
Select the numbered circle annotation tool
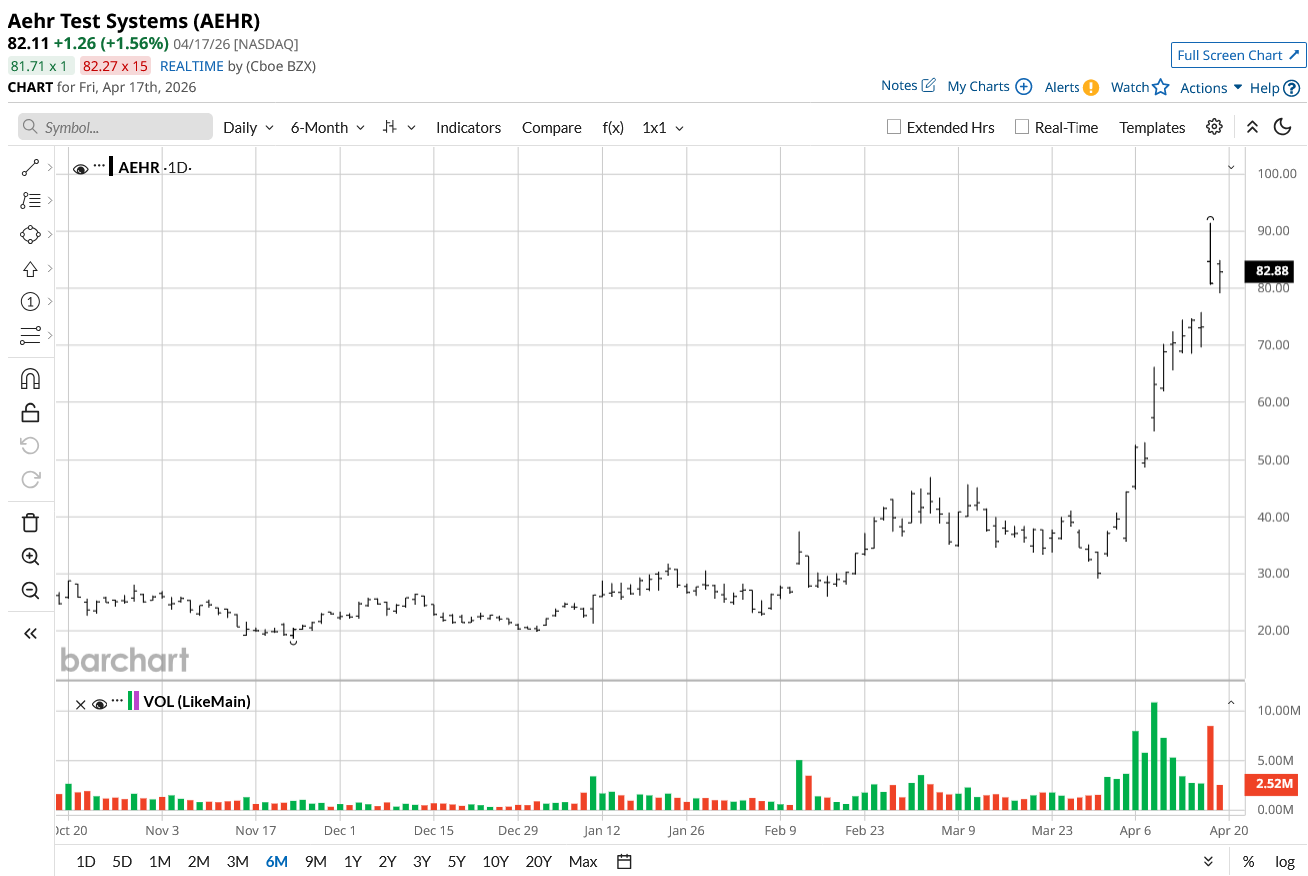30,302
